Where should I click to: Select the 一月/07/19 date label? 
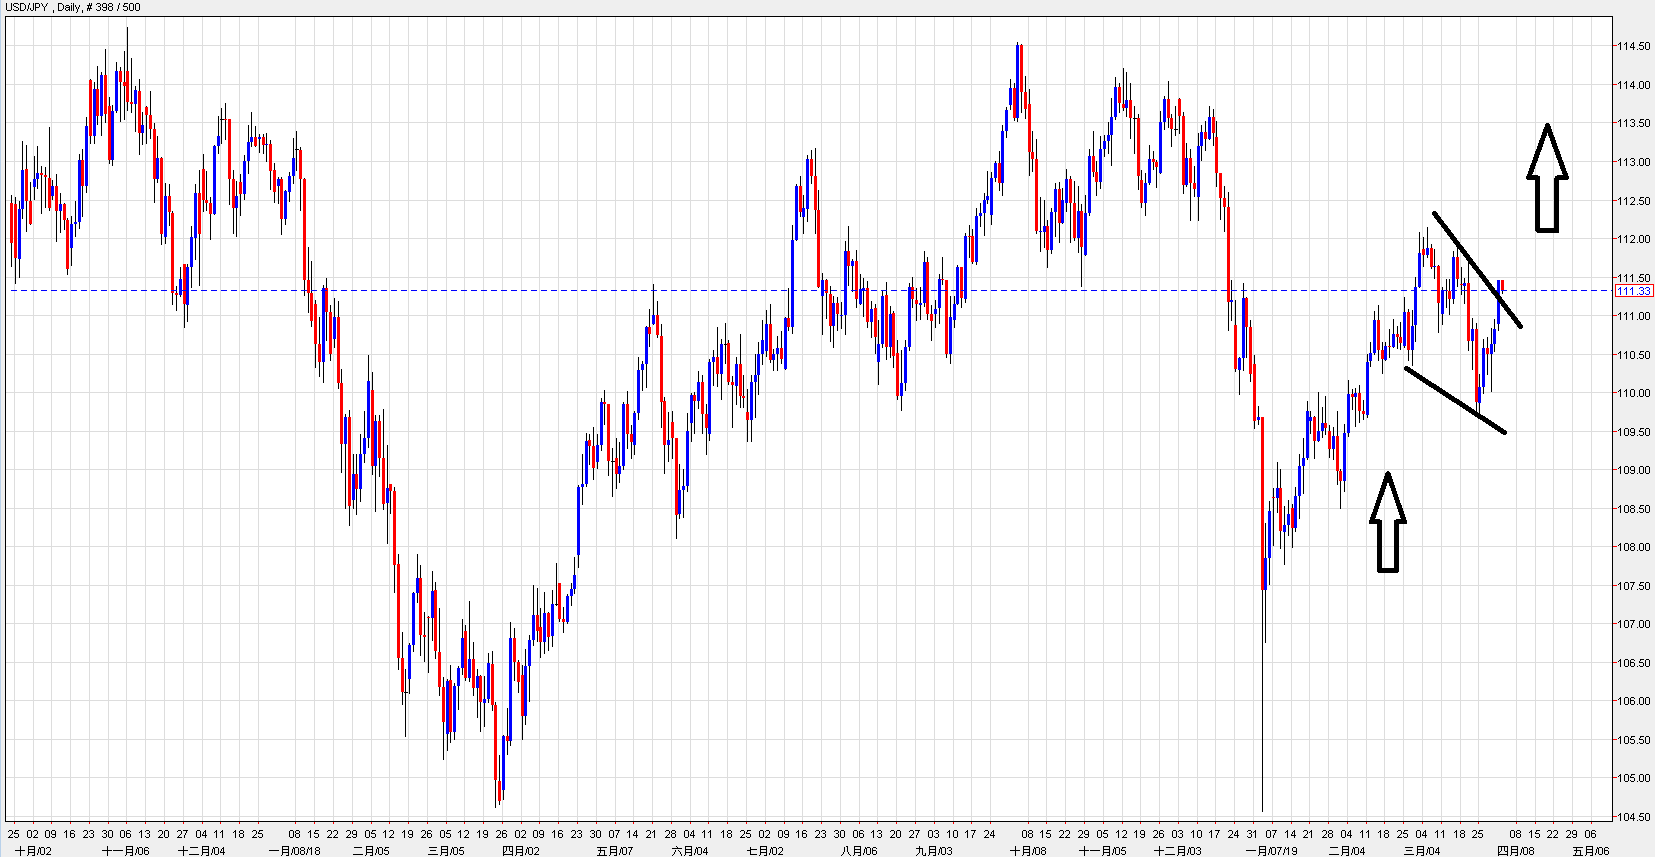pyautogui.click(x=1271, y=851)
